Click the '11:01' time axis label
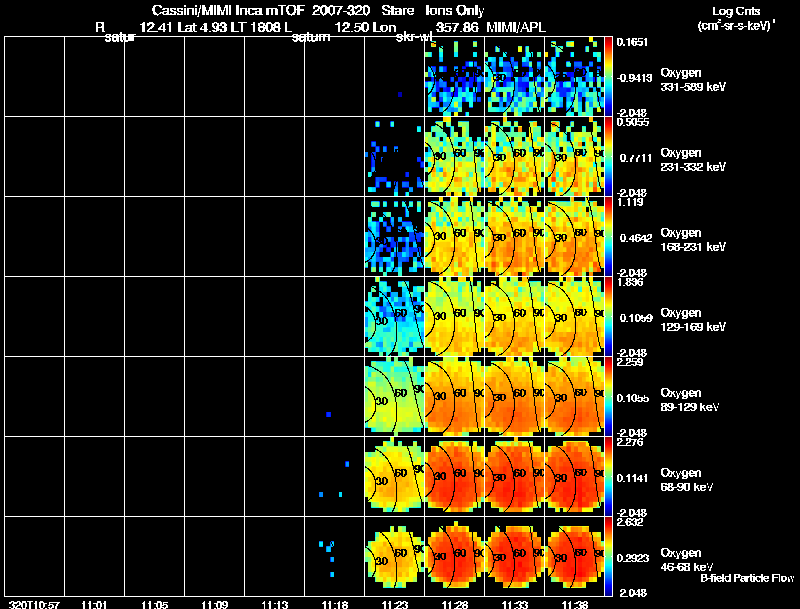The image size is (800, 609). click(x=94, y=604)
